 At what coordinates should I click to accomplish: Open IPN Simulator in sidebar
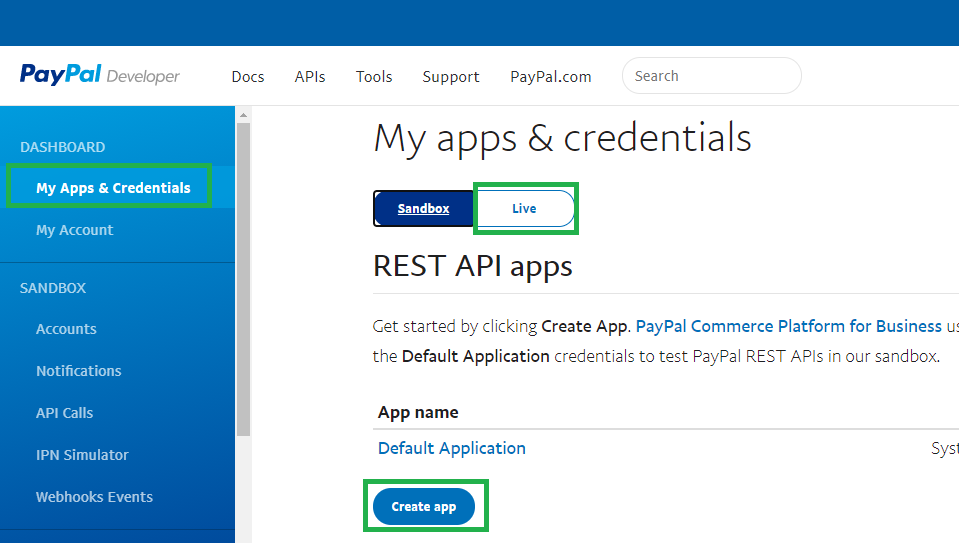[x=82, y=455]
